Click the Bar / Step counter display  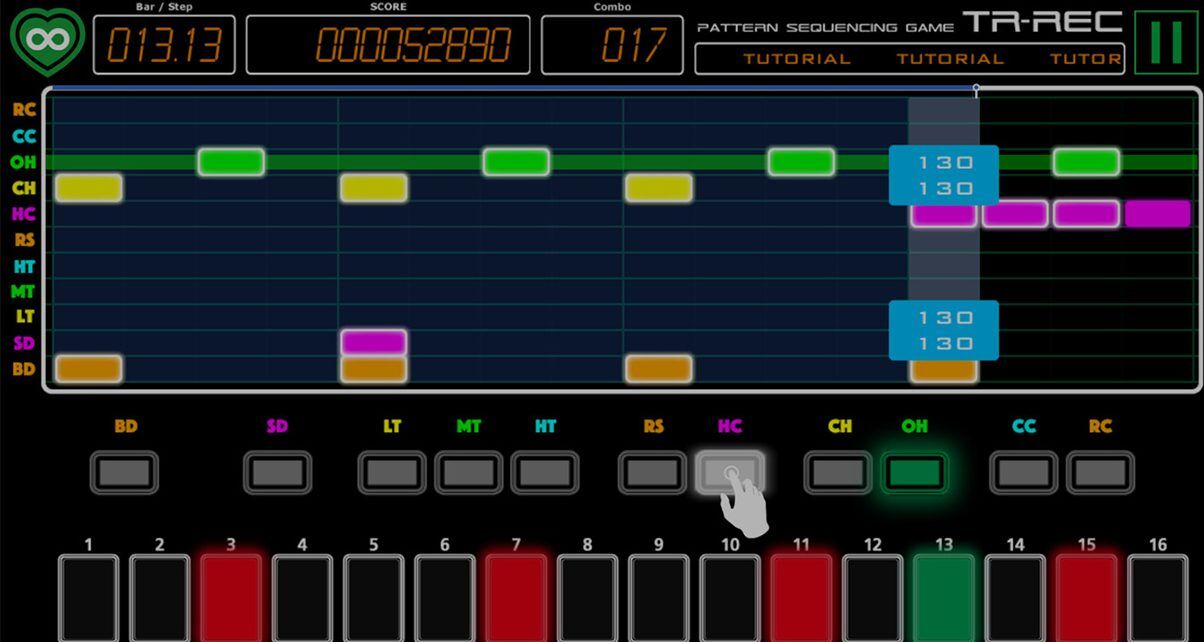pos(165,45)
